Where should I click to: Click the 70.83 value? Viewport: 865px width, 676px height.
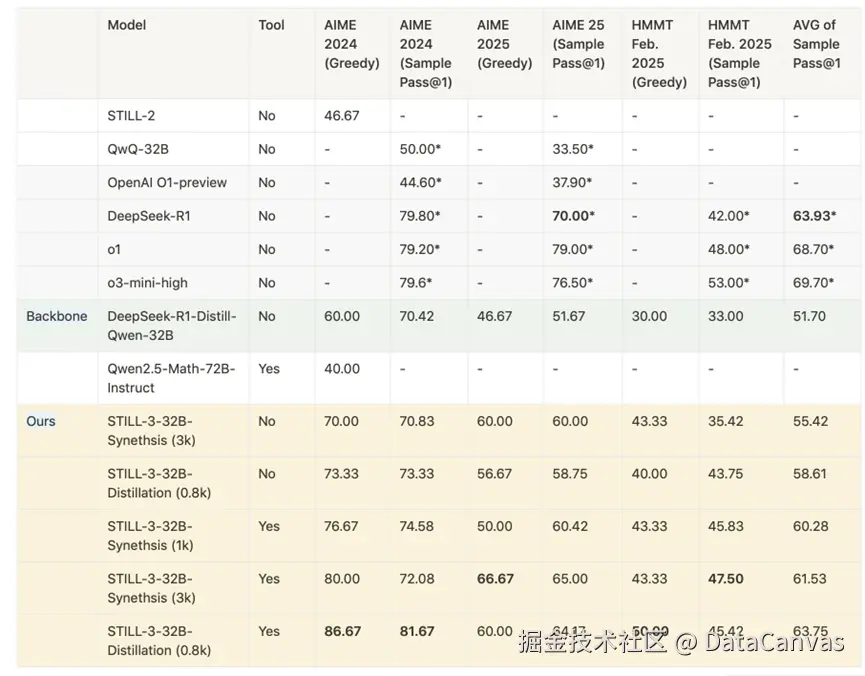click(x=417, y=421)
